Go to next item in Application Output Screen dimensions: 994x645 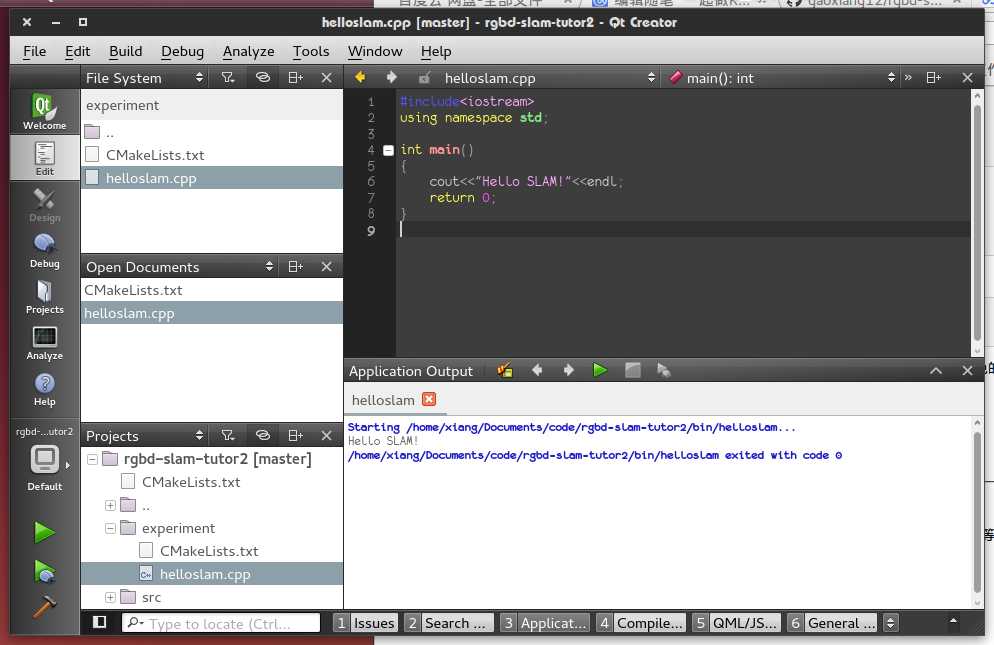tap(569, 370)
